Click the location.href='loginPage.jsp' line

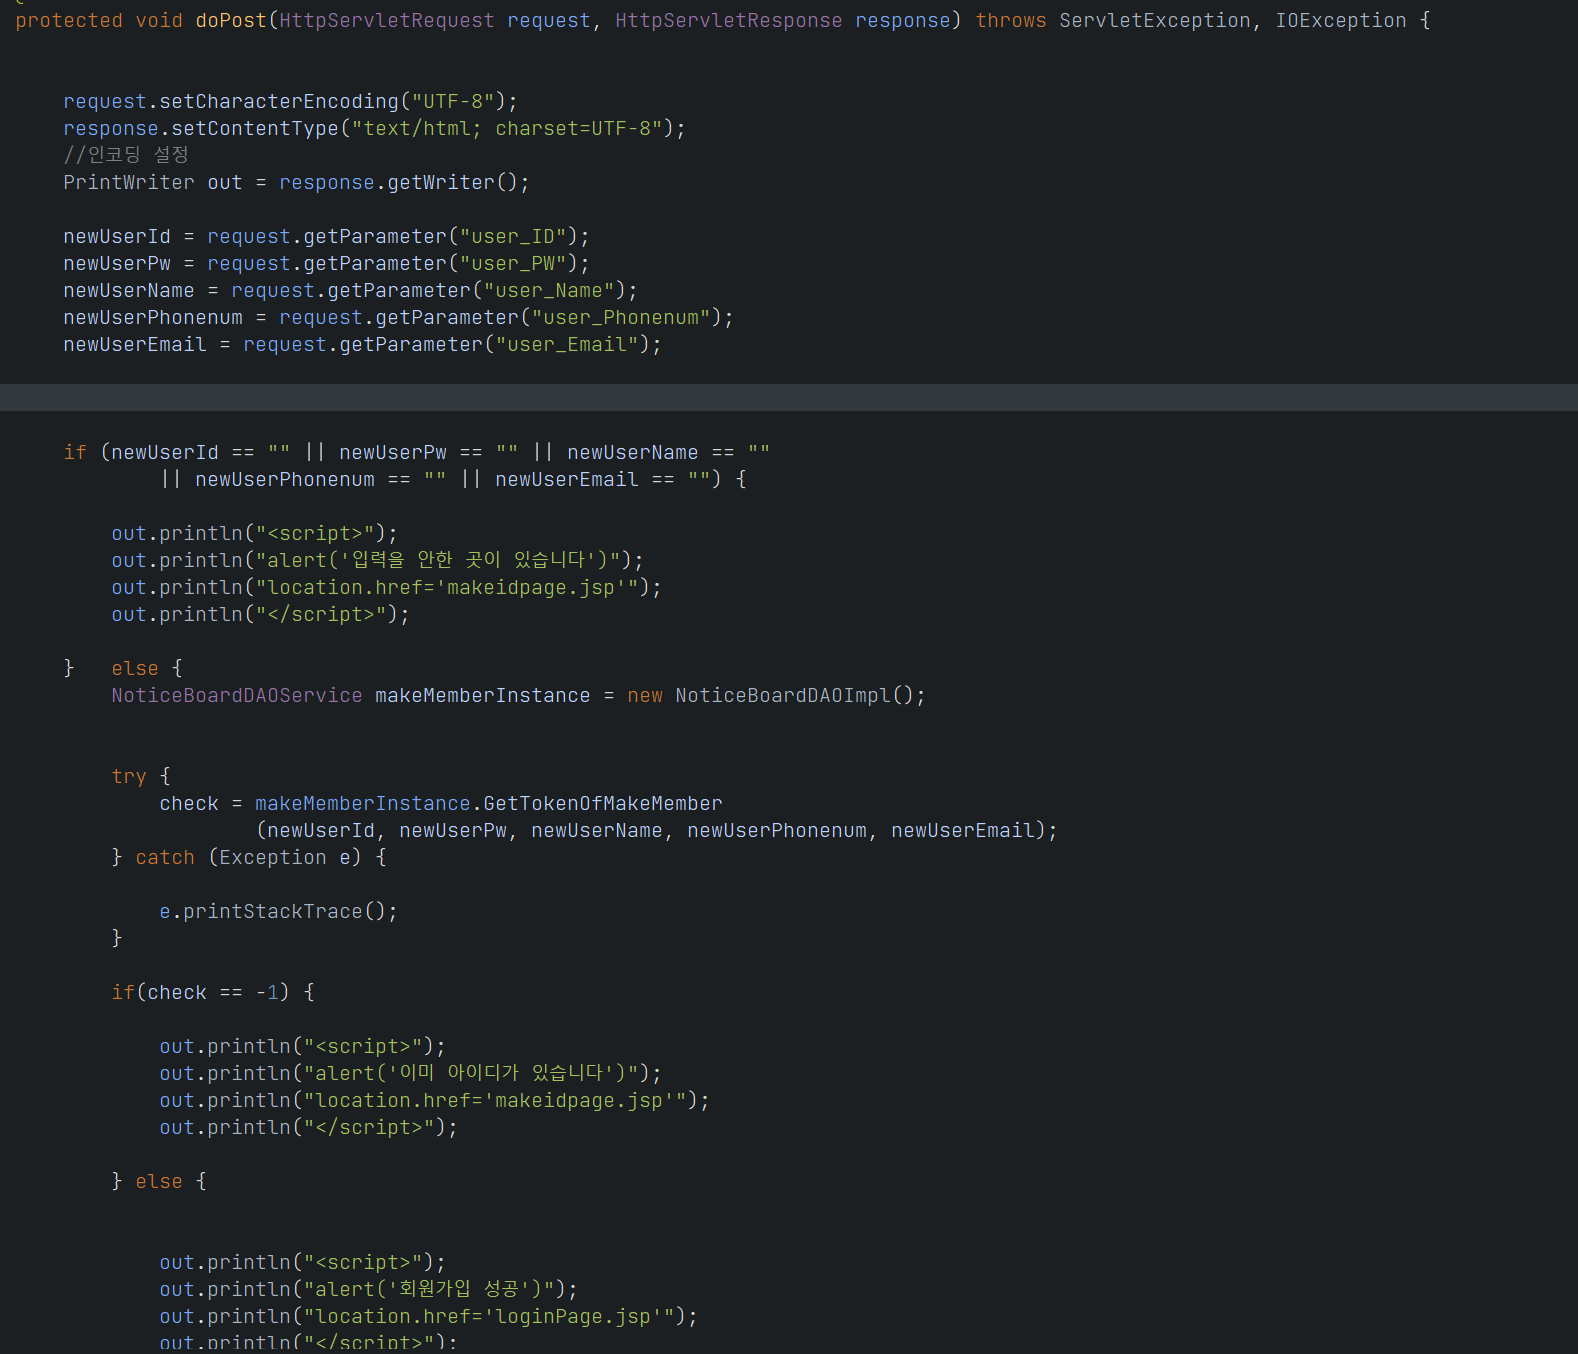pyautogui.click(x=429, y=1316)
